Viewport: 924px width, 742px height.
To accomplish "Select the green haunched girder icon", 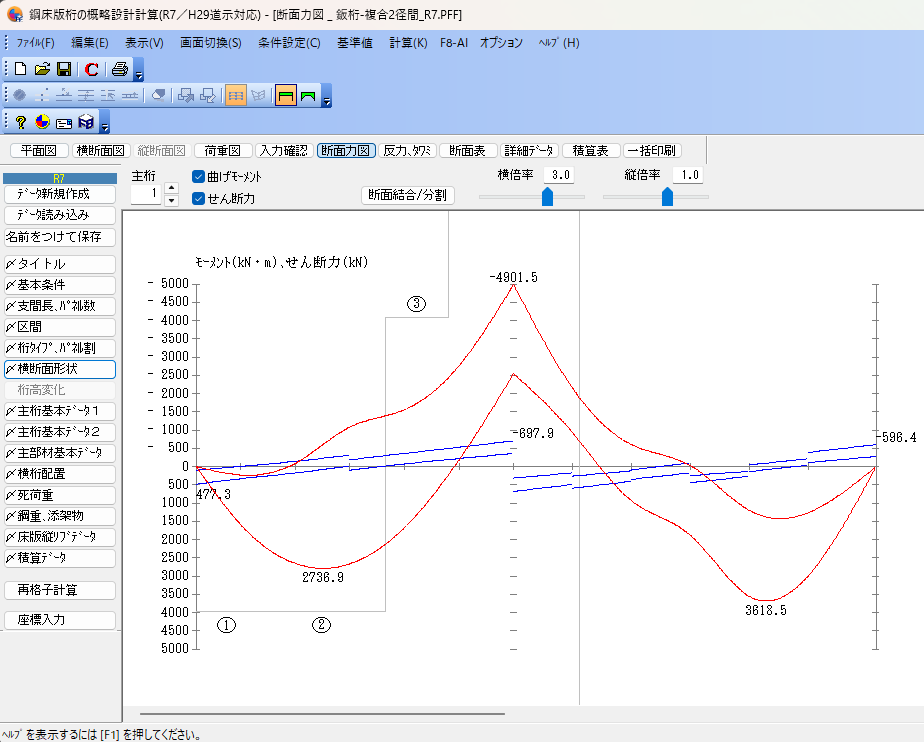I will (308, 95).
